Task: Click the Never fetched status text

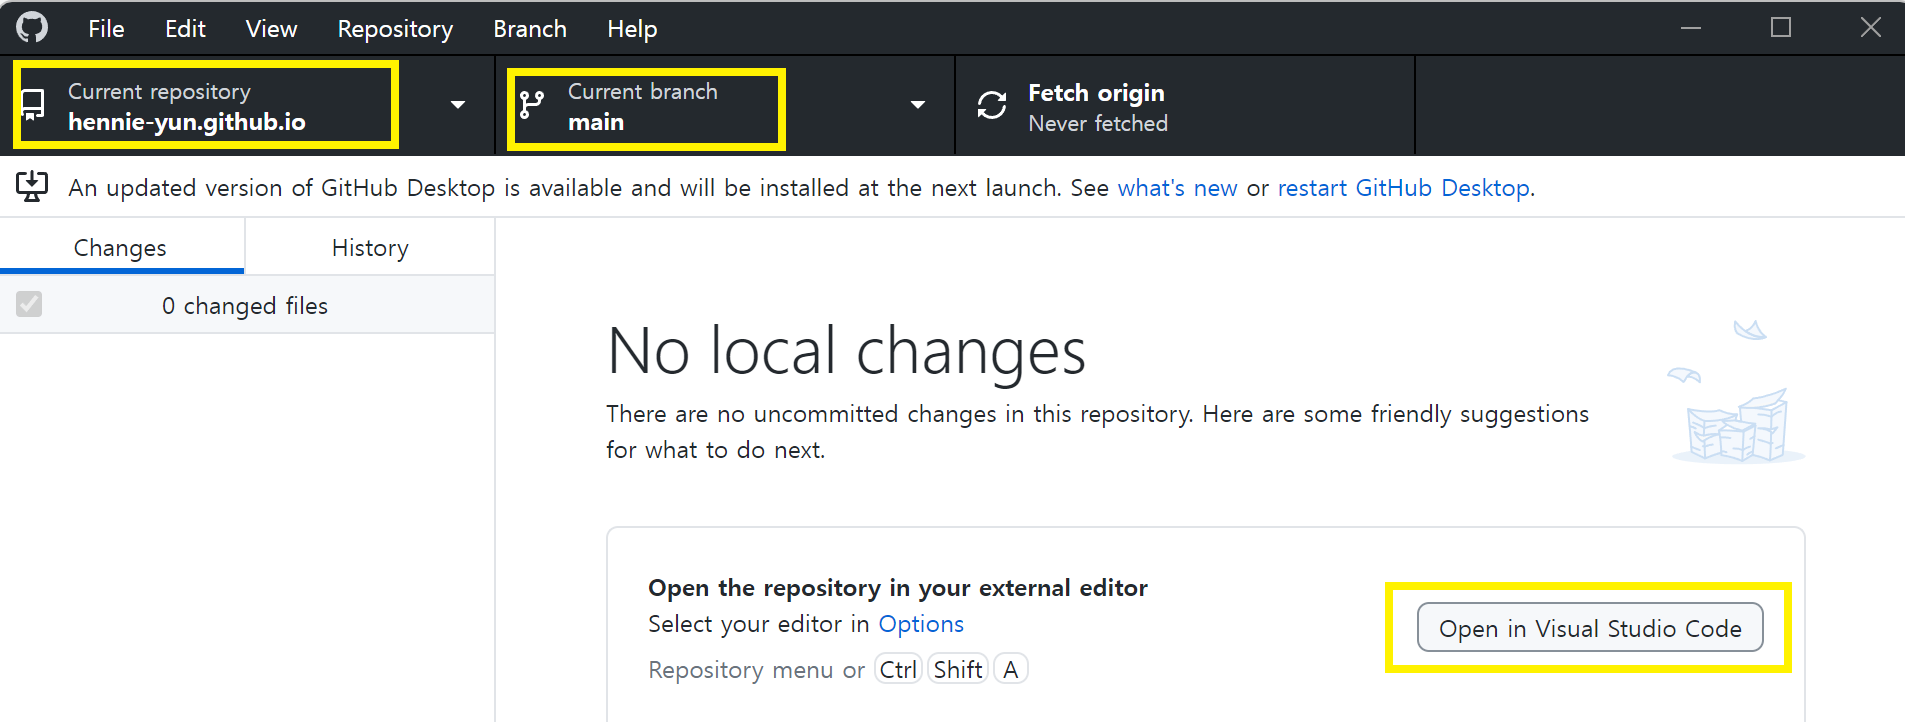Action: [1098, 123]
